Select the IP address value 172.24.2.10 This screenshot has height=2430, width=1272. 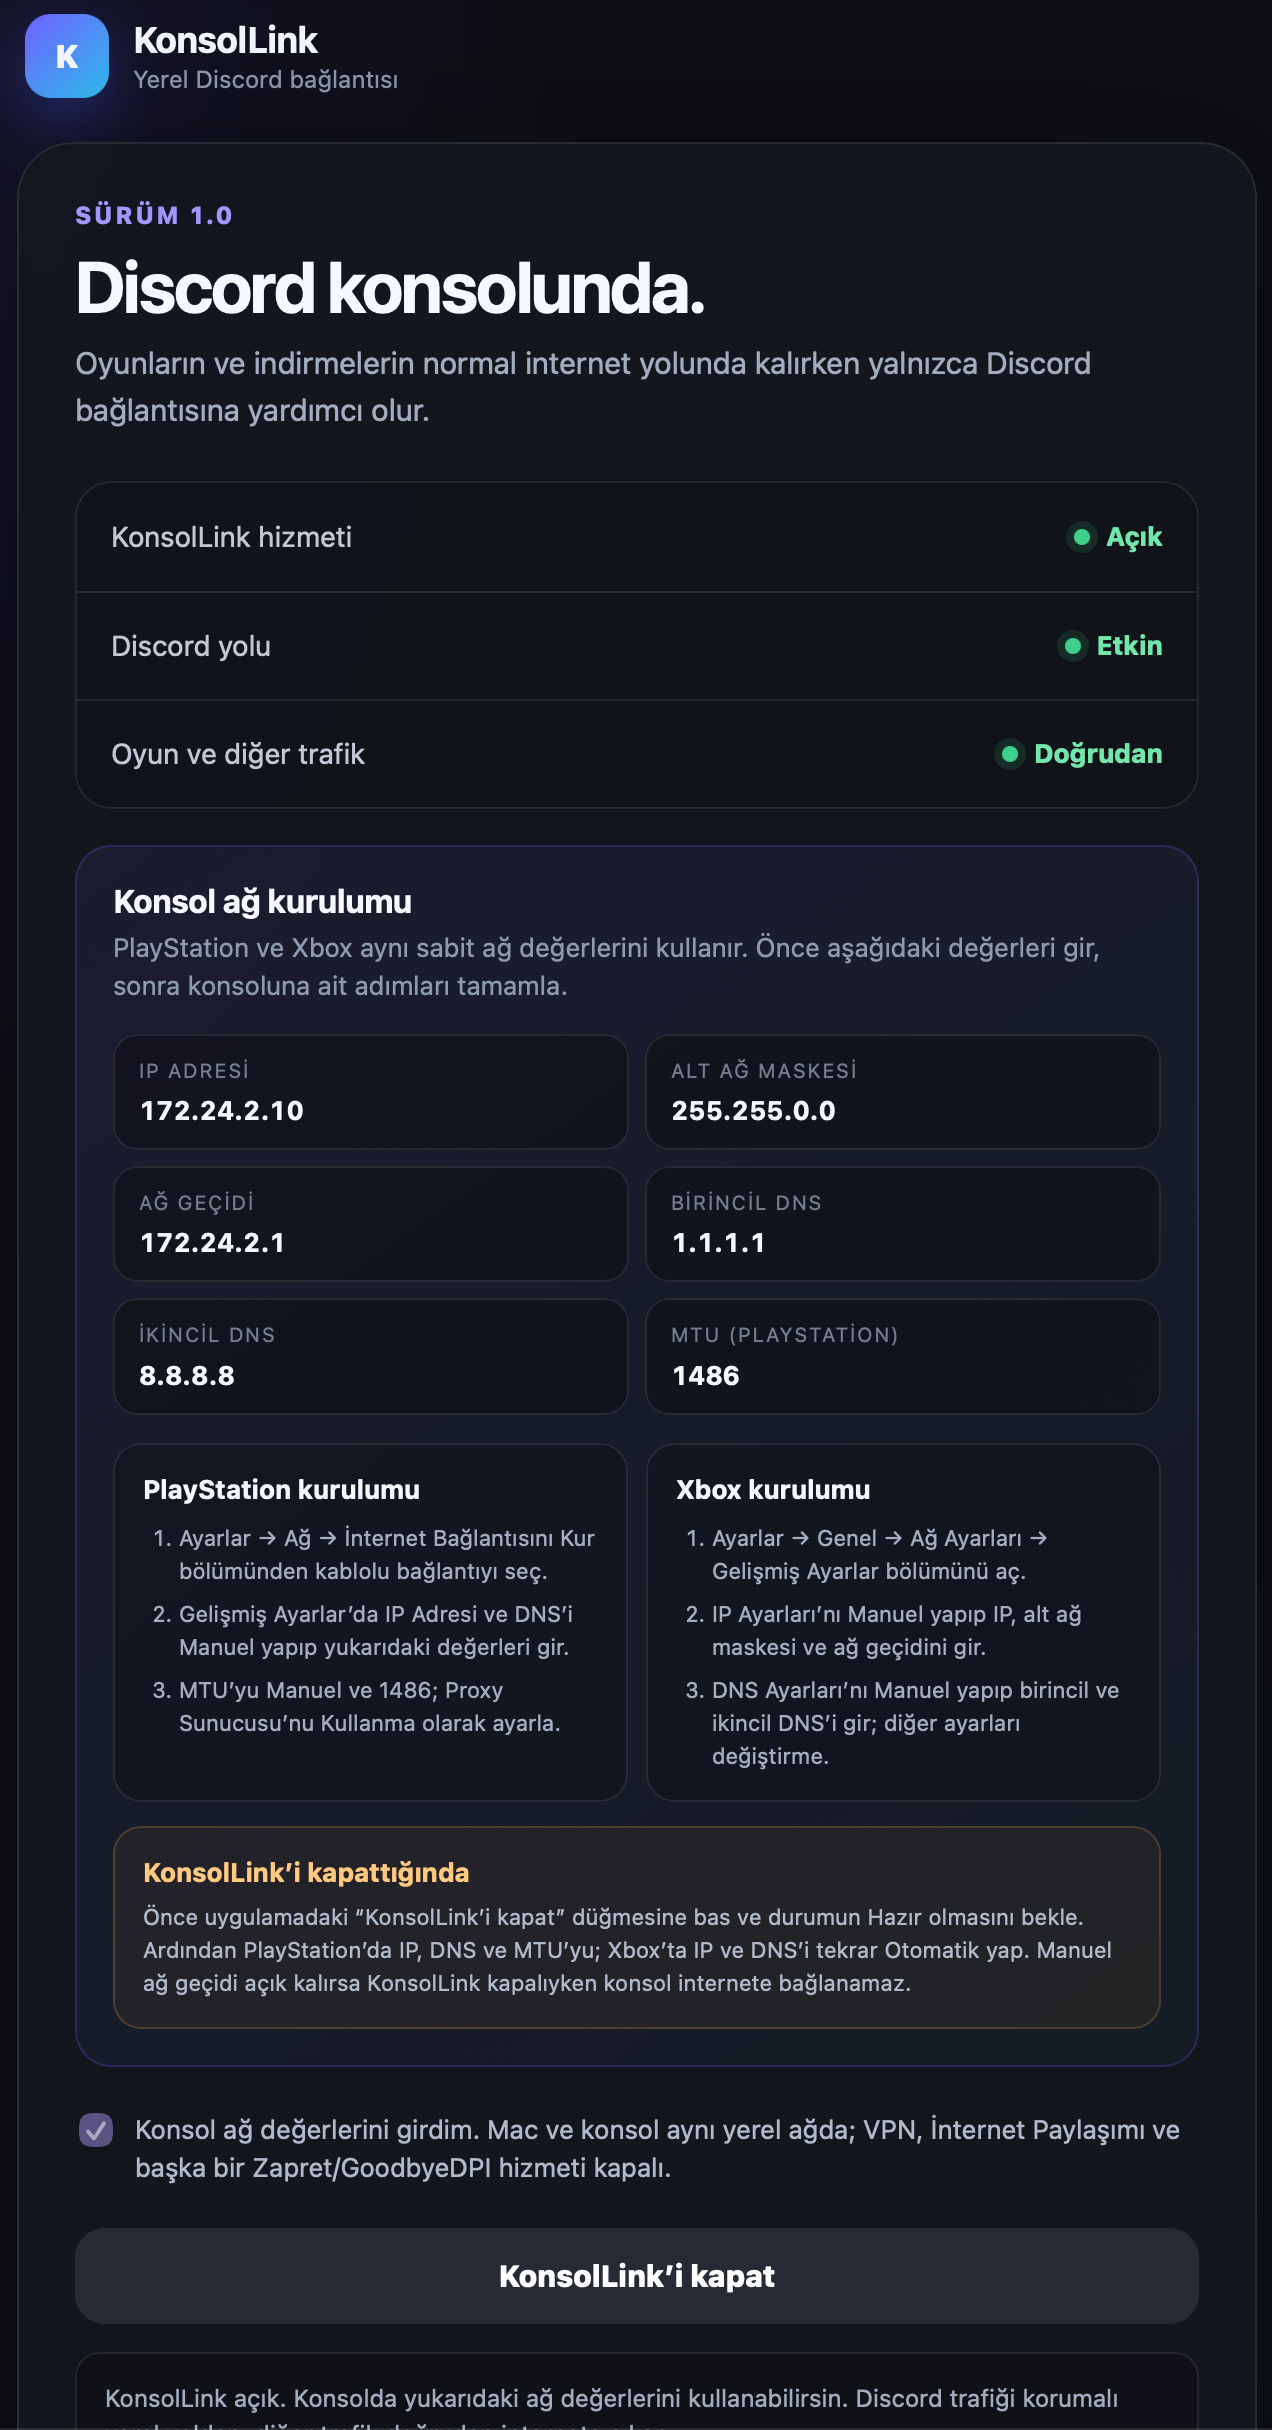222,1111
